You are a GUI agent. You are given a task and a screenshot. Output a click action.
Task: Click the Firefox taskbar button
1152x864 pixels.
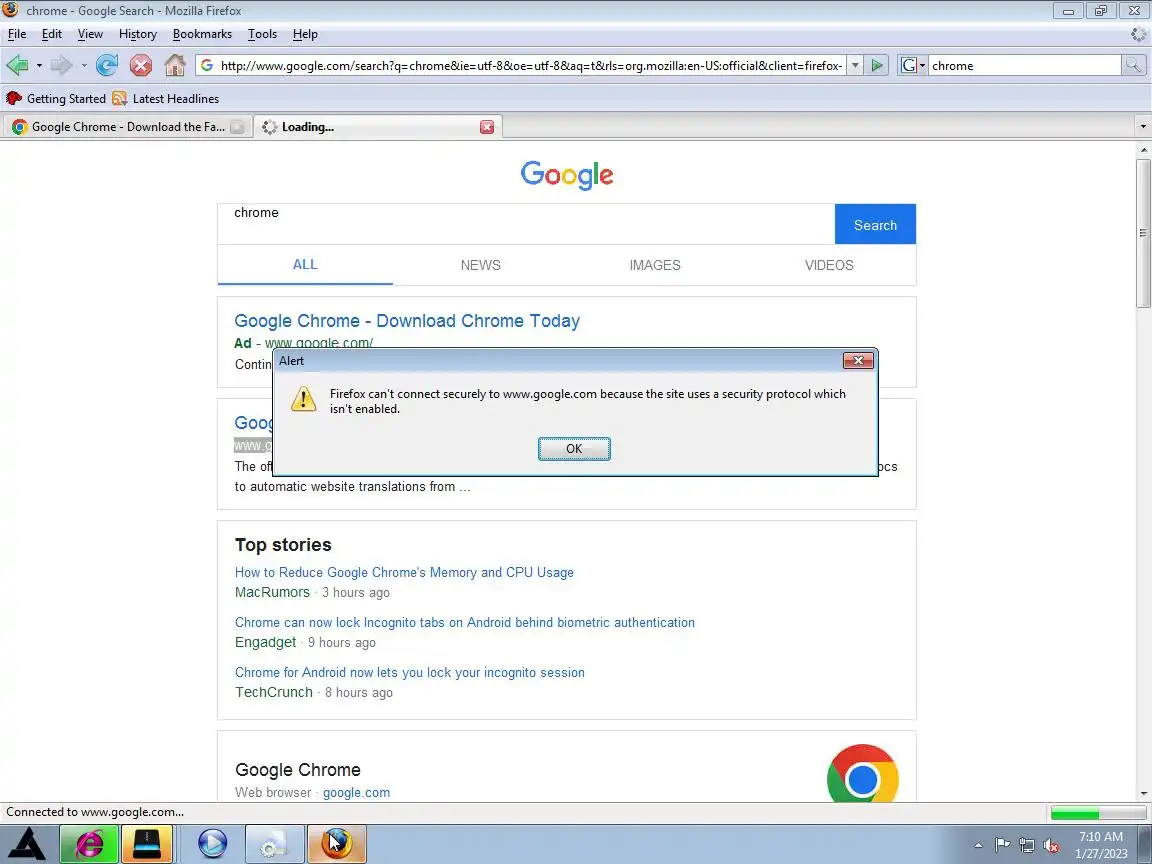[336, 843]
